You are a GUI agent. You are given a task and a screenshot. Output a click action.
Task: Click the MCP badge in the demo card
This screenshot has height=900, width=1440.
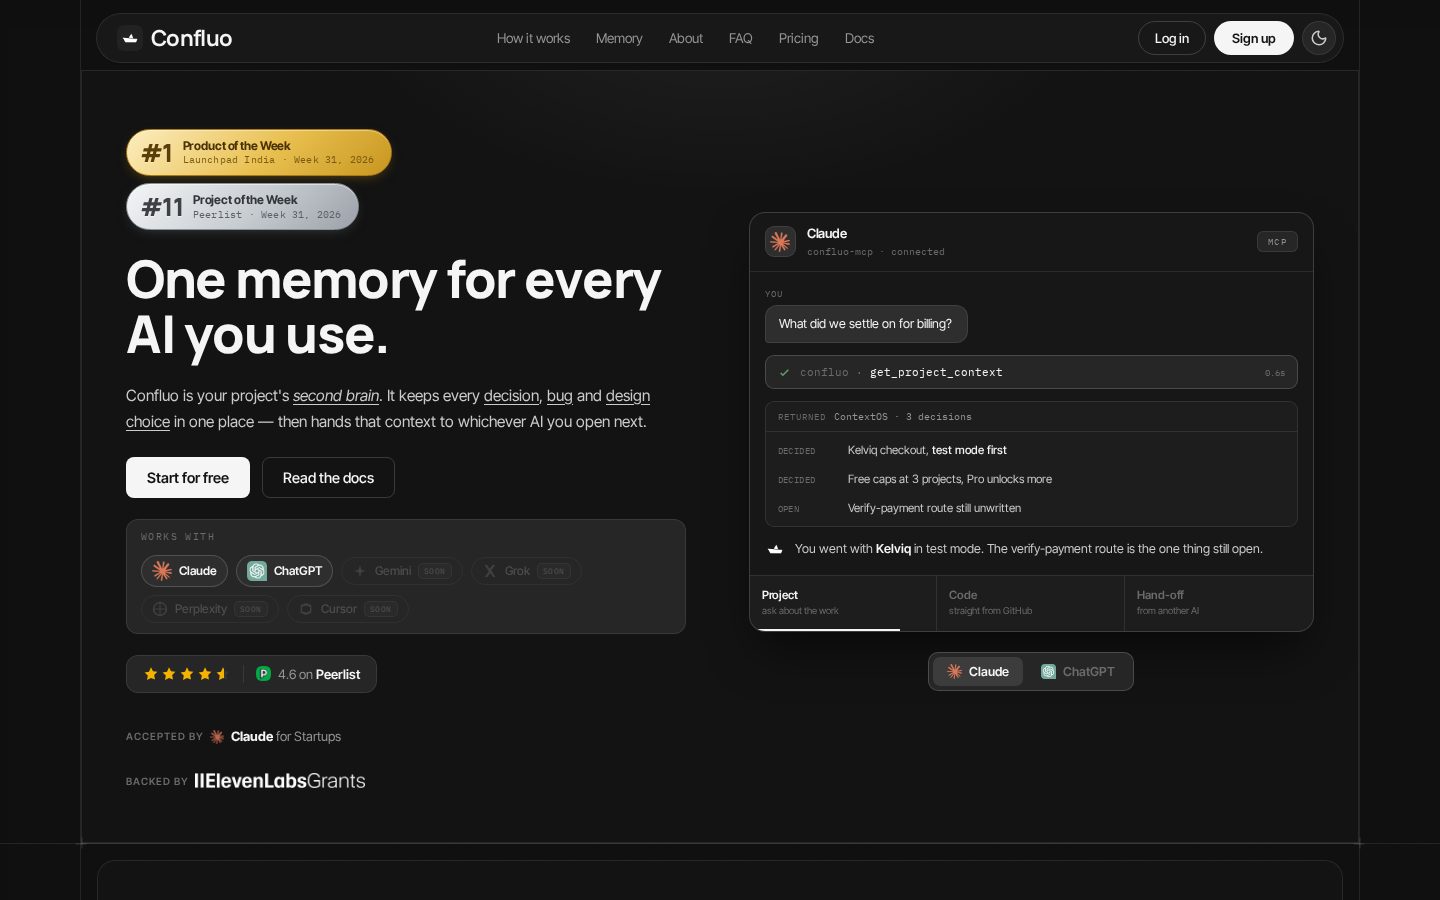(x=1277, y=242)
